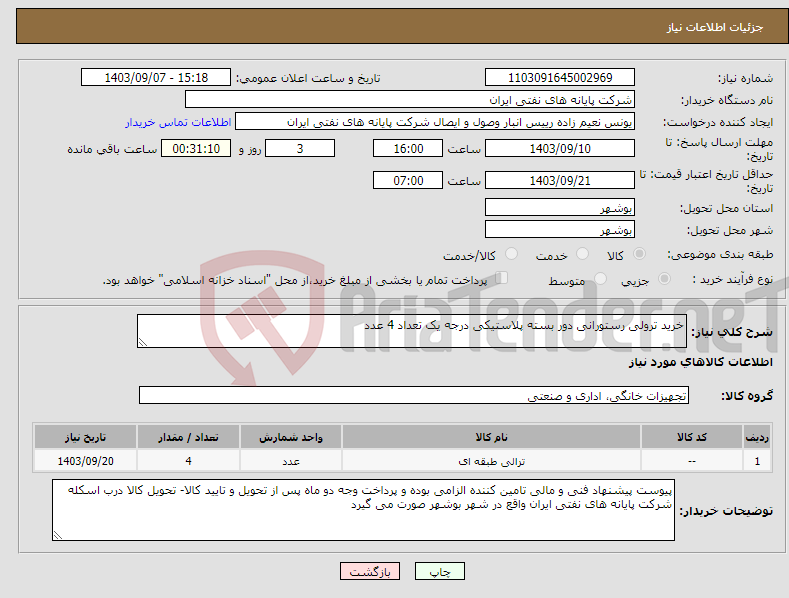This screenshot has height=598, width=789.
Task: Click the price validity date 1403/09/21
Action: [560, 180]
